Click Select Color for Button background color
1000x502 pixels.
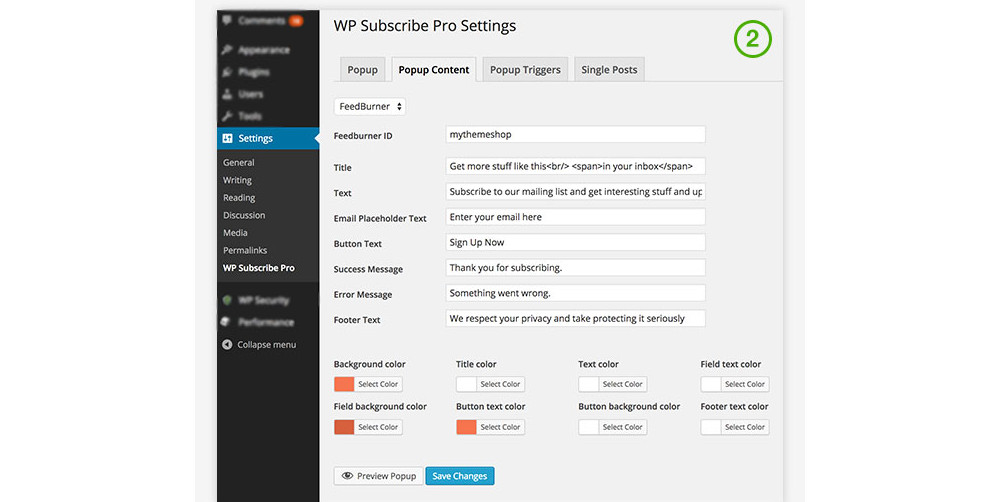point(623,427)
